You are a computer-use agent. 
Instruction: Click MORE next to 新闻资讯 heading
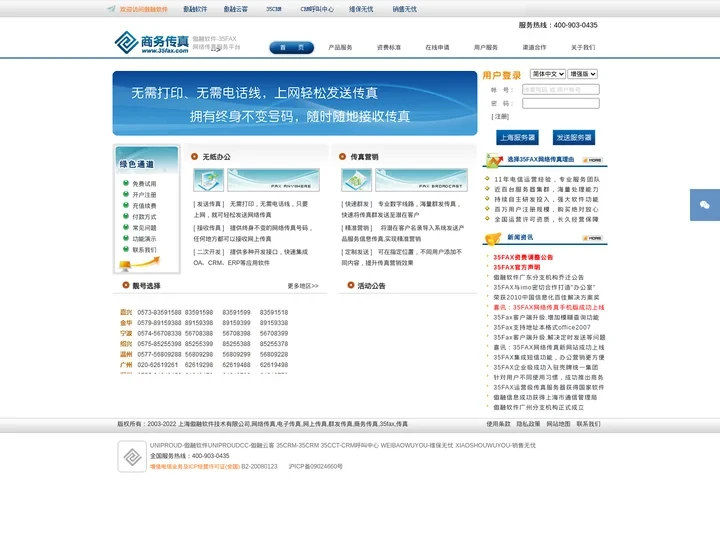(593, 238)
